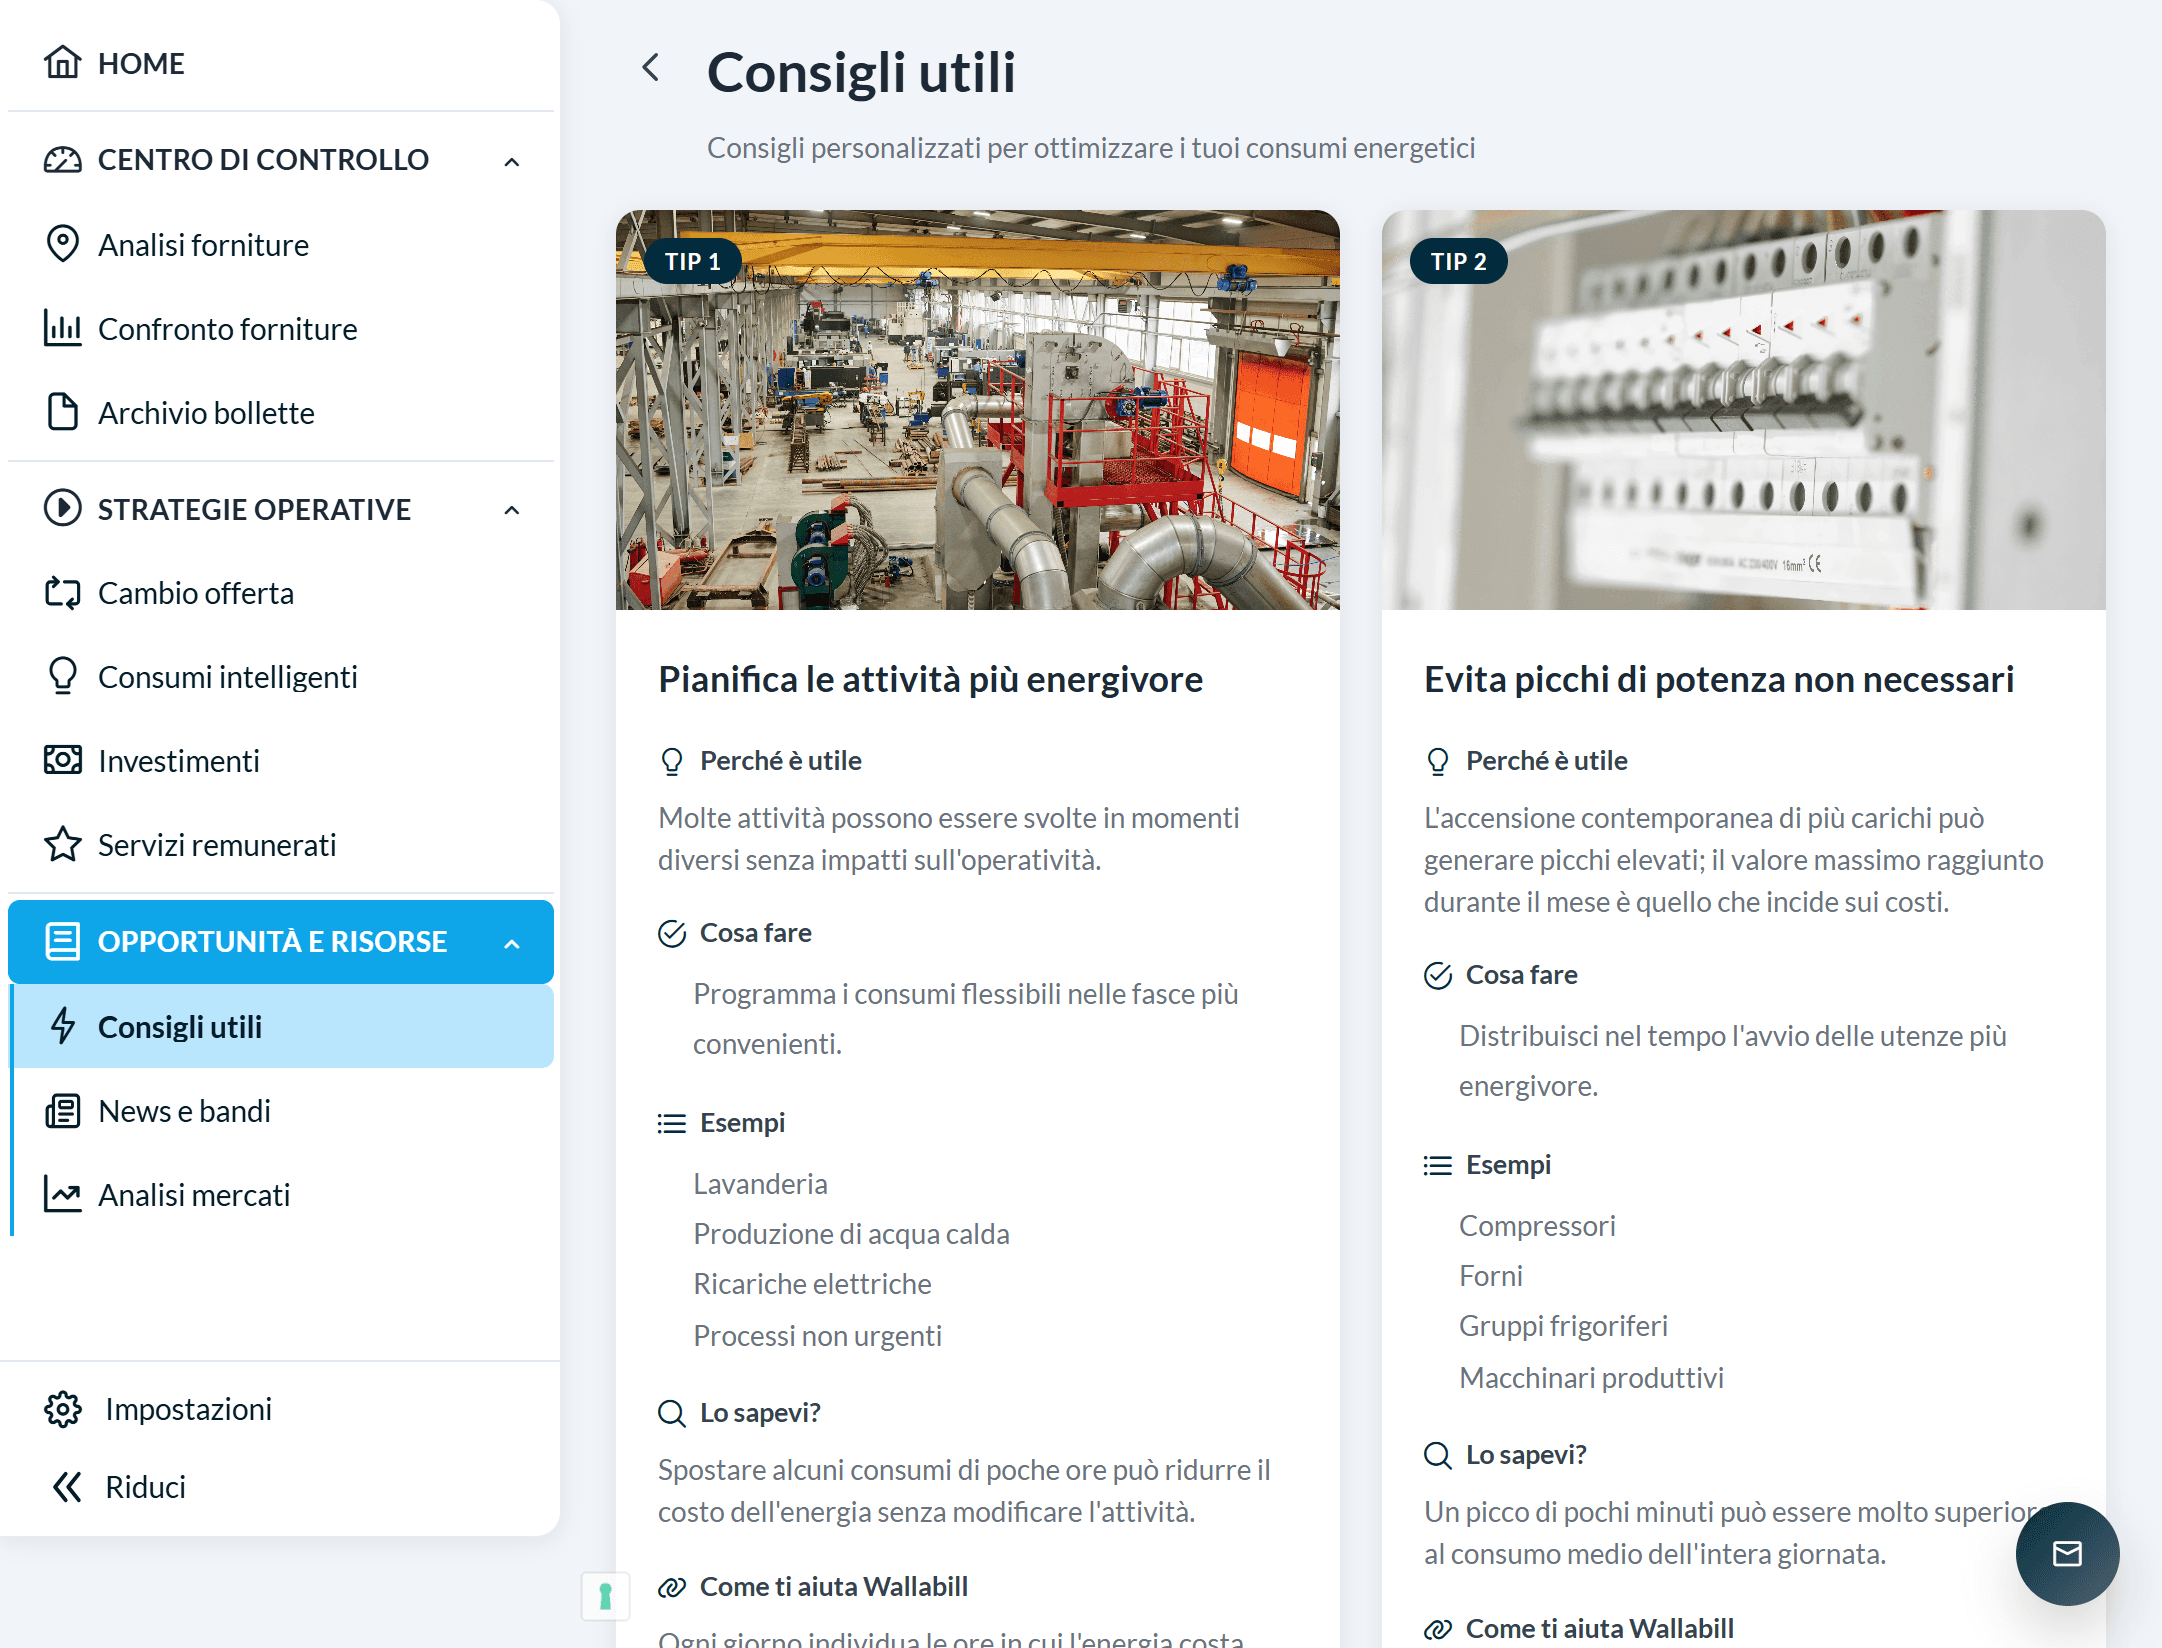Screen dimensions: 2162x1648
Task: Click the Analisi mercati trend chart icon
Action: [x=63, y=1194]
